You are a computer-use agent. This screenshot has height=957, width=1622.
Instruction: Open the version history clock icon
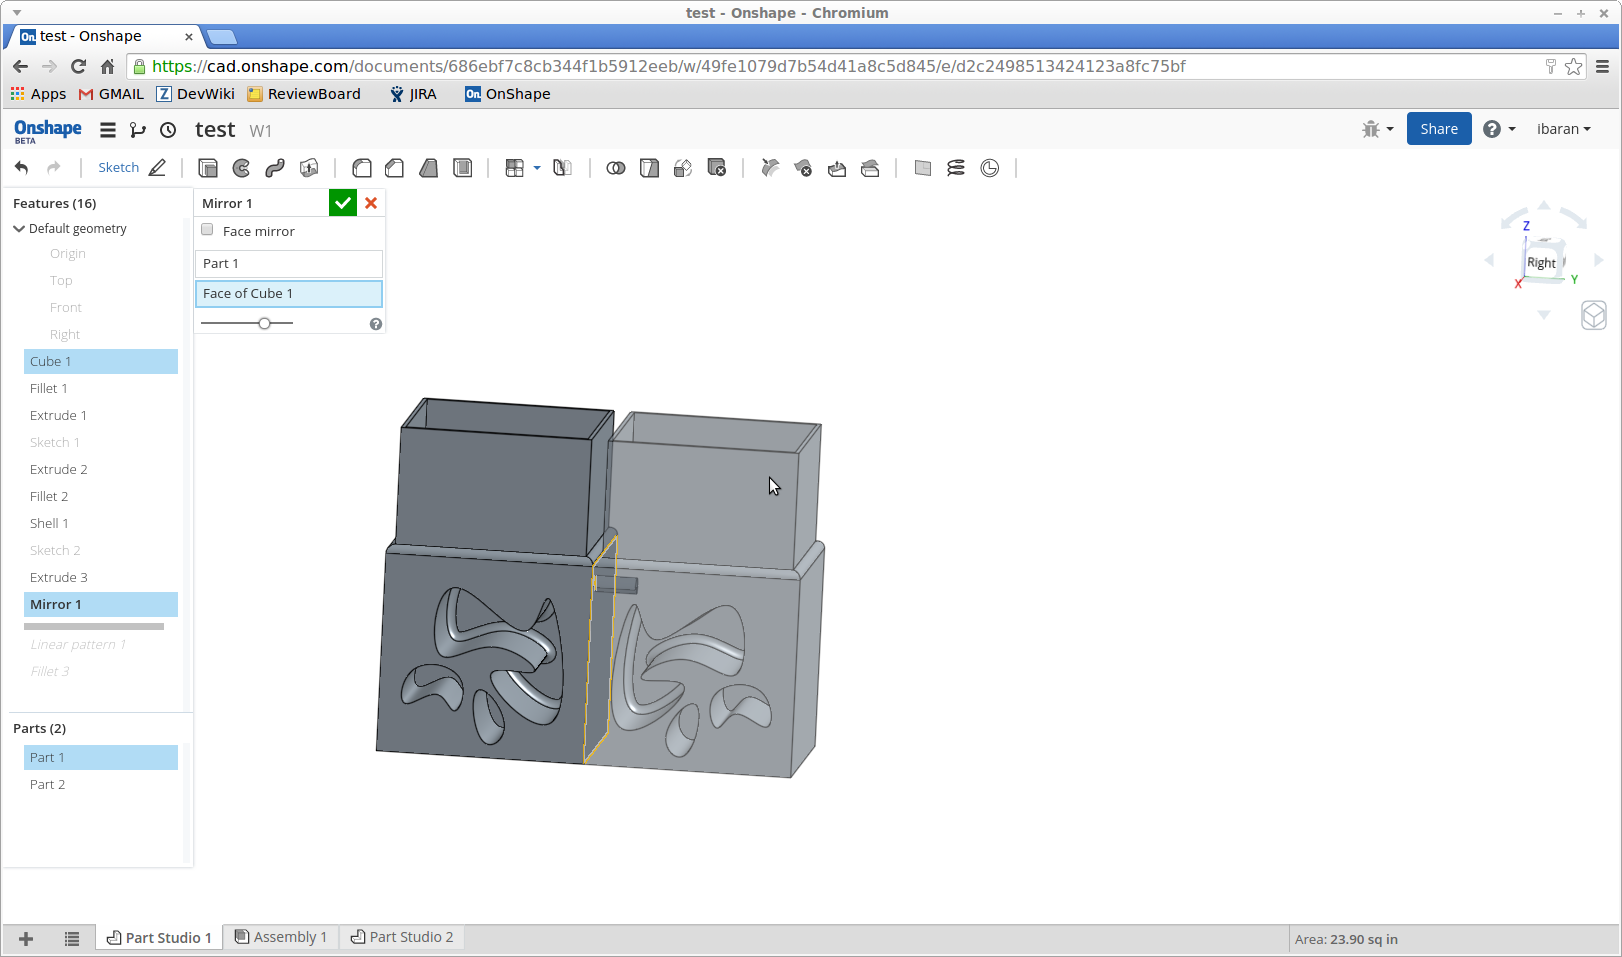pyautogui.click(x=168, y=130)
